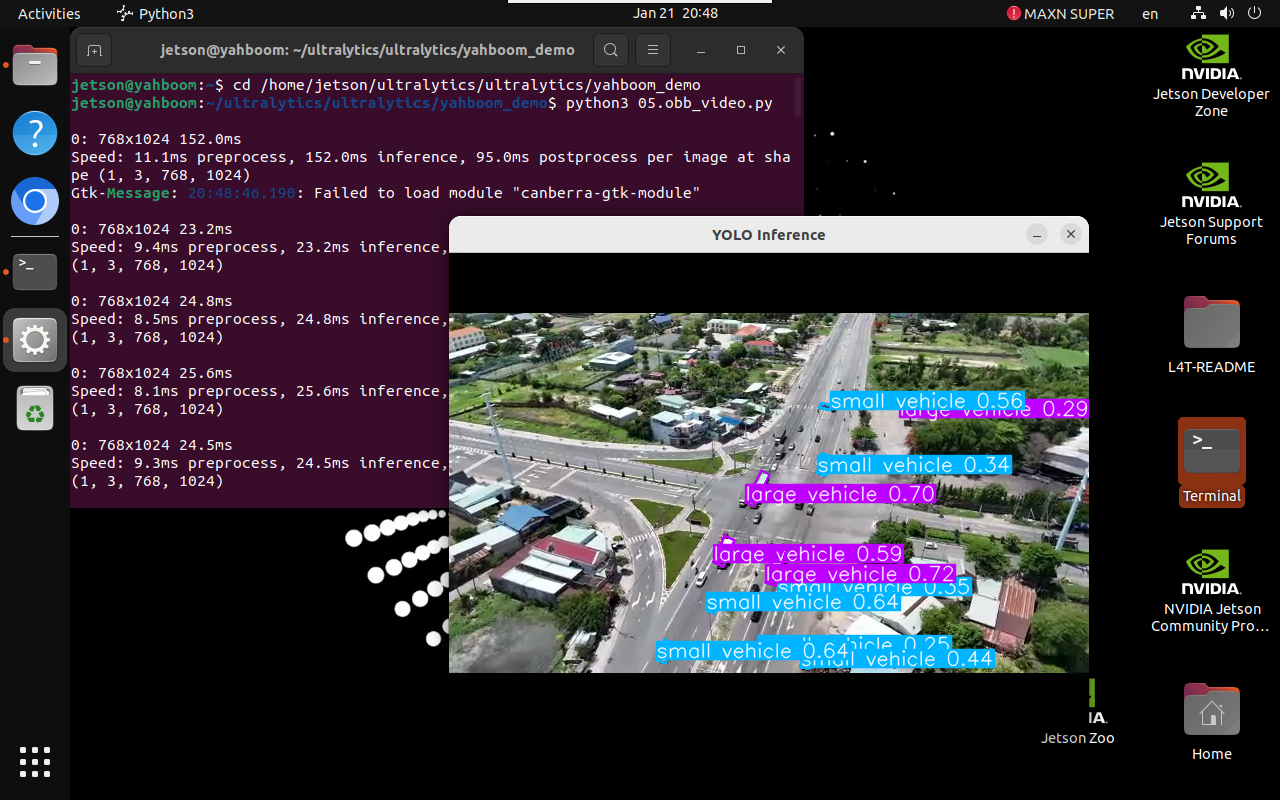The image size is (1280, 800).
Task: Click the large vehicle 0.70 label
Action: pos(840,494)
